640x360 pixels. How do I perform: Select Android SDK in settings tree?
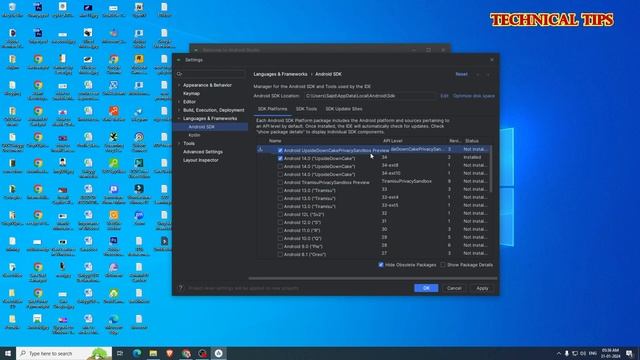(x=201, y=127)
